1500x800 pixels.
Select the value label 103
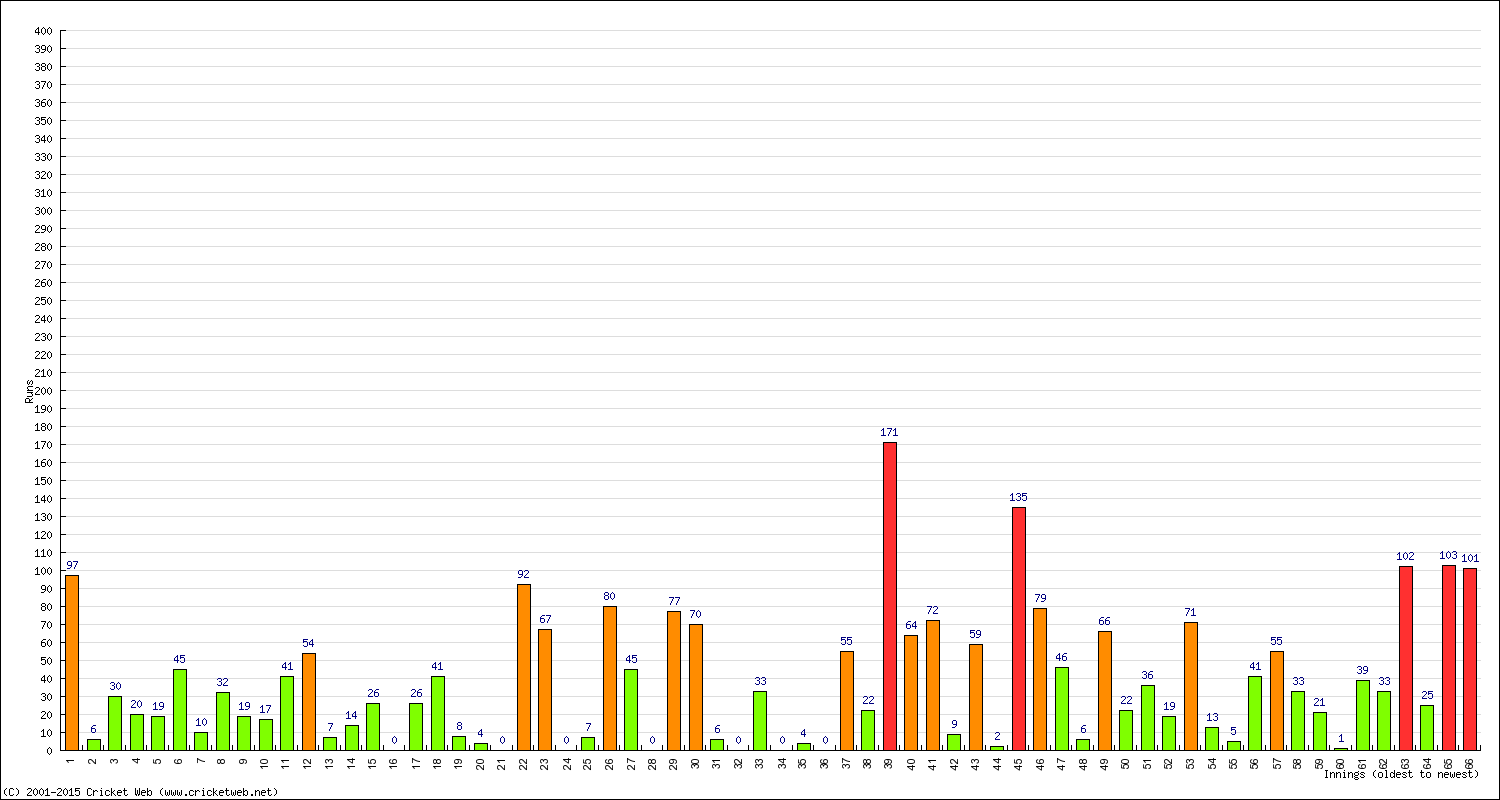coord(1448,555)
